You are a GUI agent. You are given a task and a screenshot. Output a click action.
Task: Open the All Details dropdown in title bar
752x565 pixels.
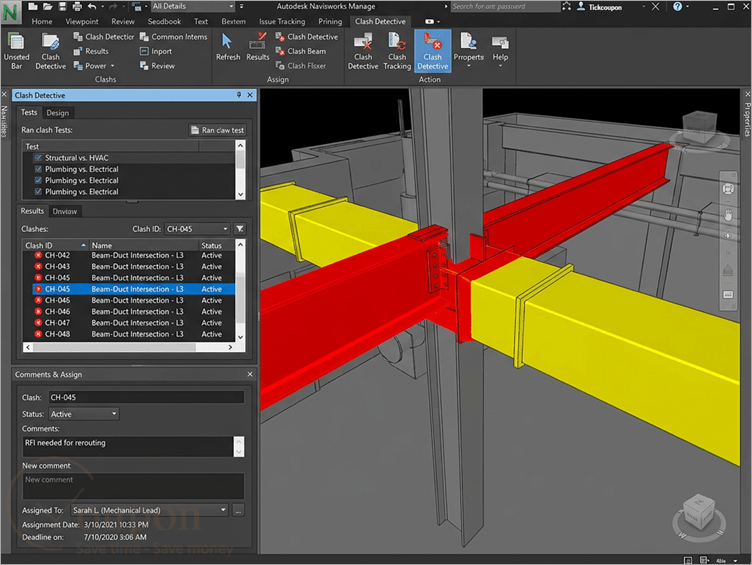[x=193, y=6]
